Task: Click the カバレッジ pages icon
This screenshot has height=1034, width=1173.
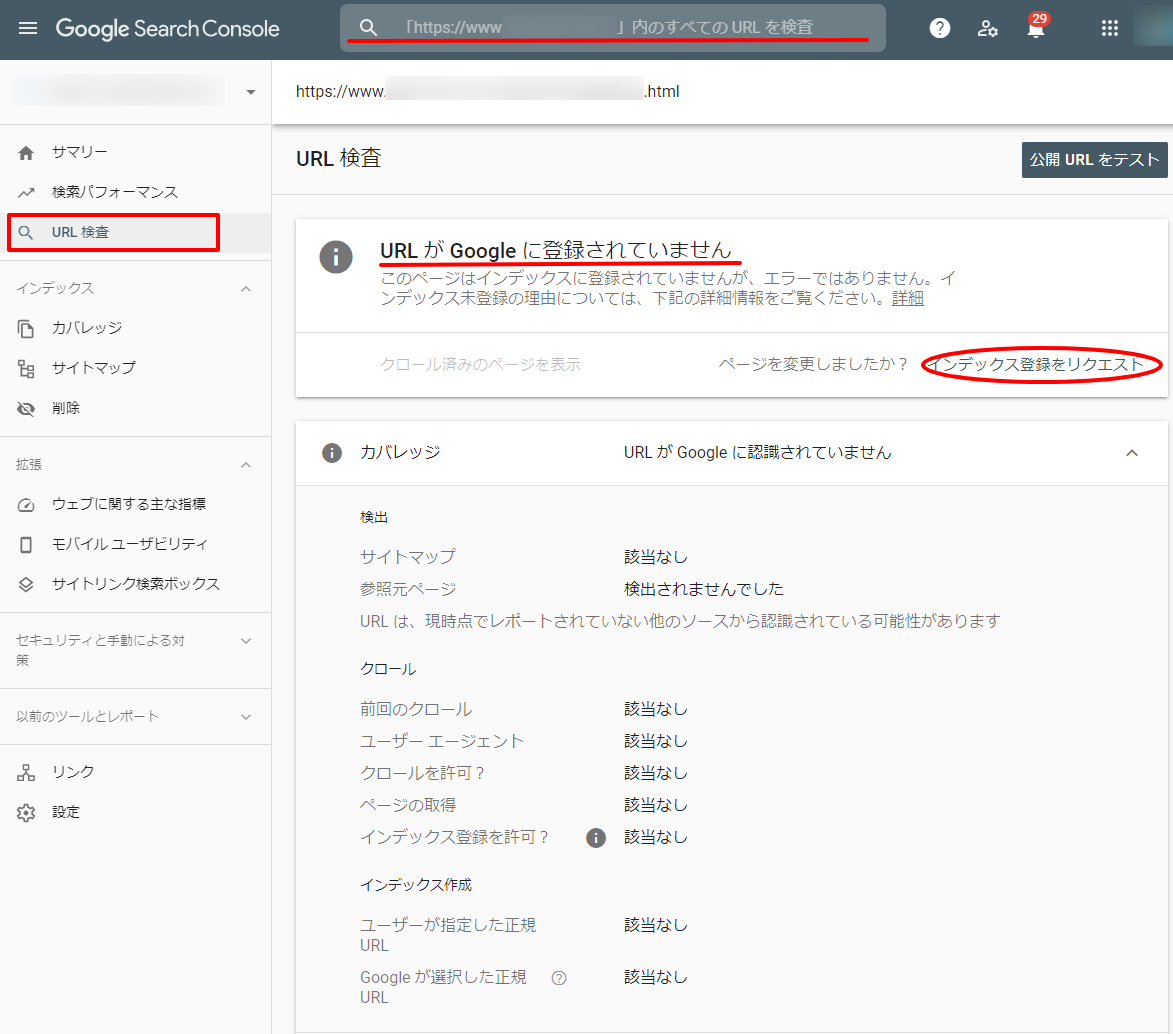Action: 26,328
